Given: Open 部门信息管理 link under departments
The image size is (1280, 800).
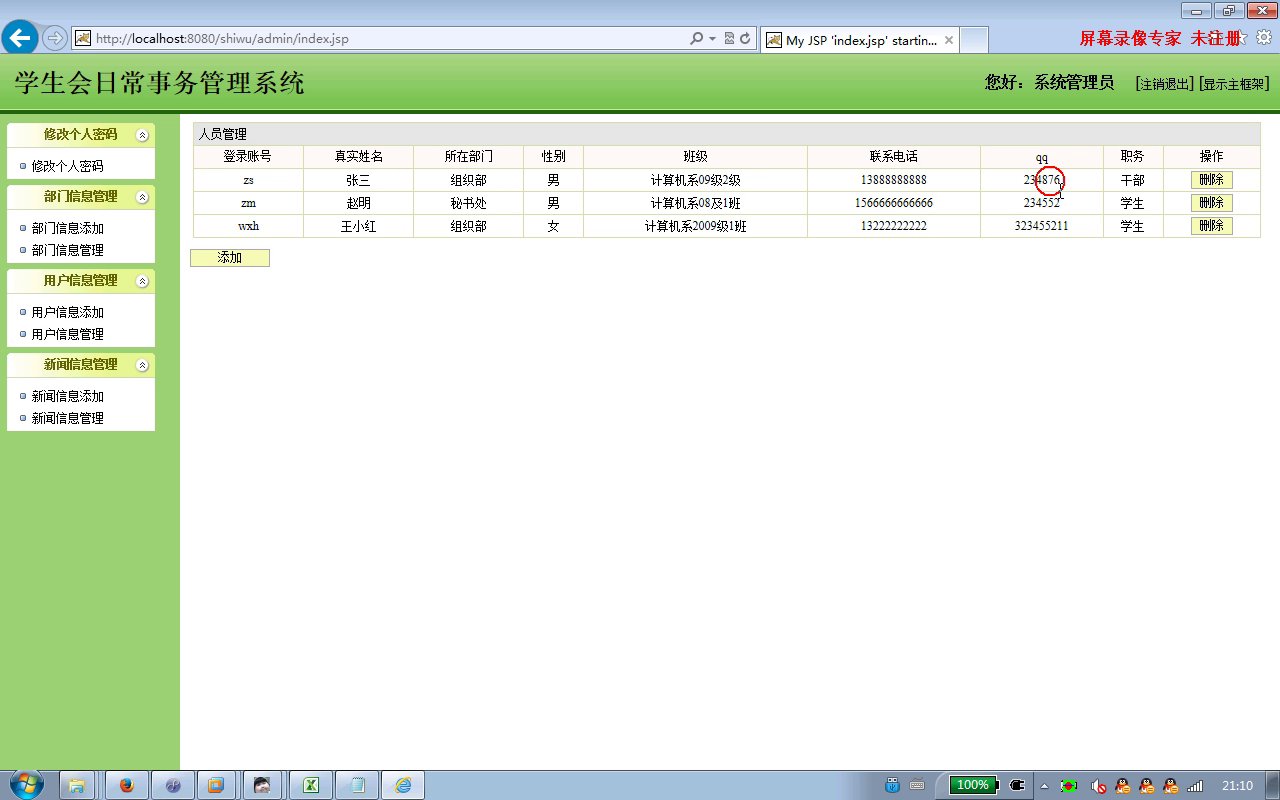Looking at the screenshot, I should (67, 250).
